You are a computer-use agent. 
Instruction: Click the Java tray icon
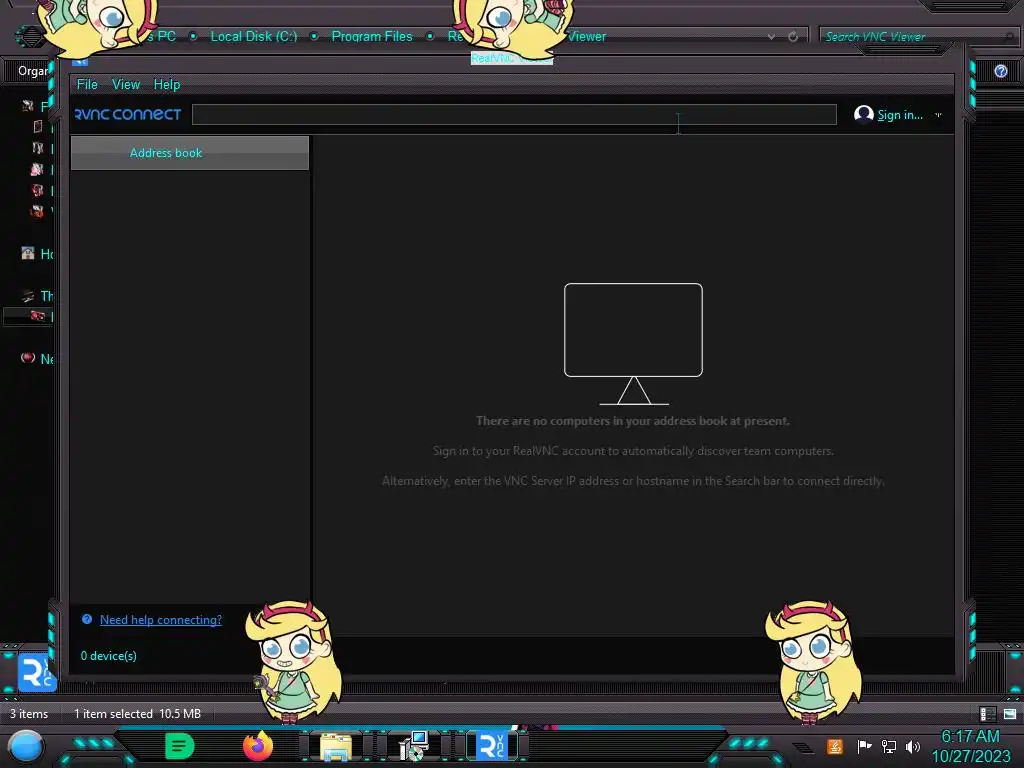tap(835, 746)
